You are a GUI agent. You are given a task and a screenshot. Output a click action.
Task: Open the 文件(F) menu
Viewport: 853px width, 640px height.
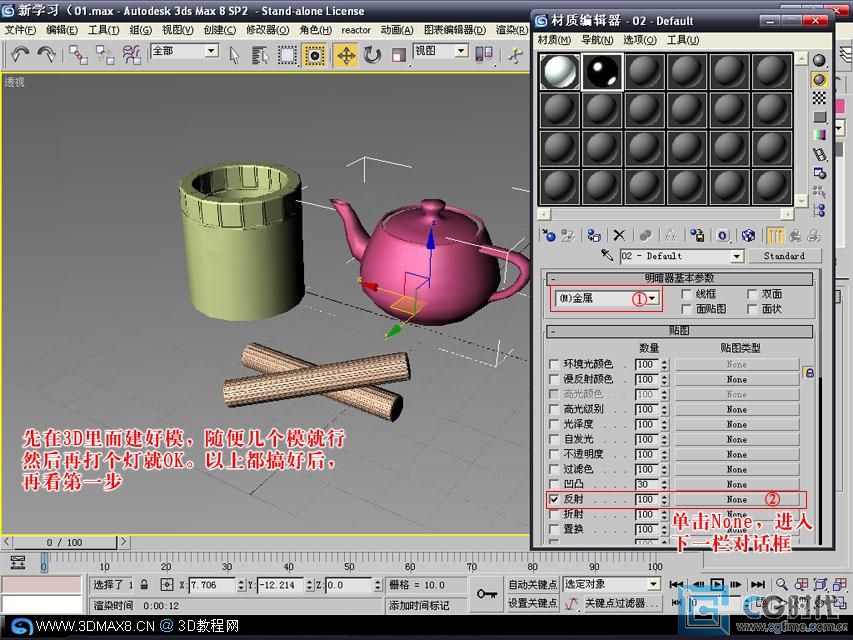click(20, 30)
